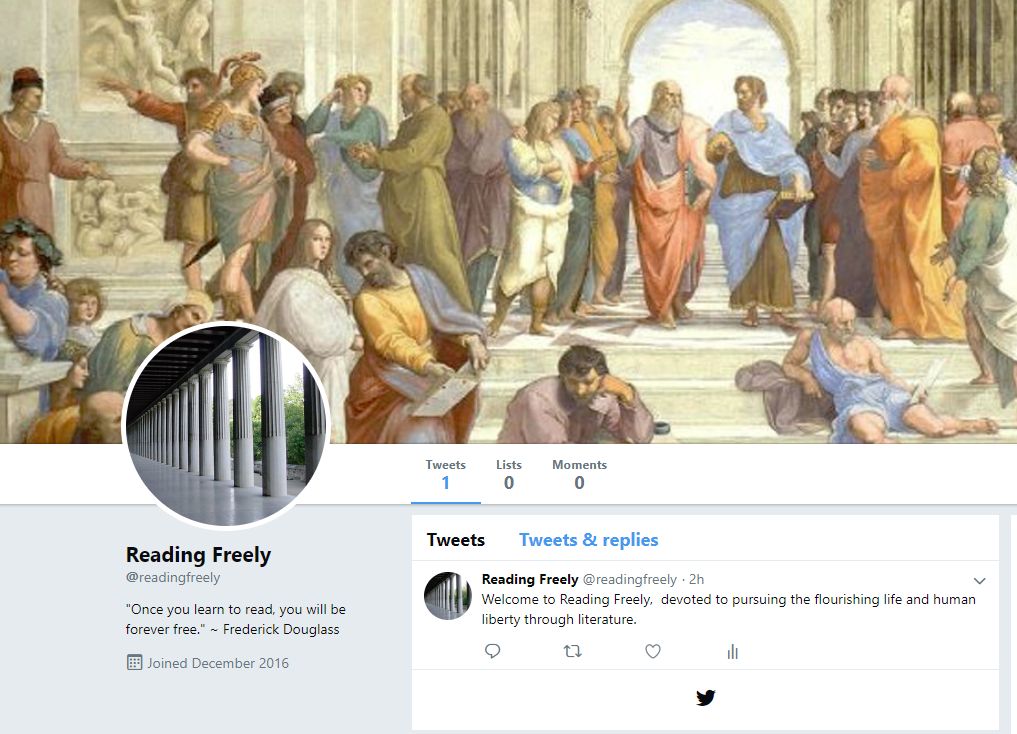Image resolution: width=1017 pixels, height=734 pixels.
Task: Open the tweet options chevron dropdown
Action: pyautogui.click(x=979, y=581)
